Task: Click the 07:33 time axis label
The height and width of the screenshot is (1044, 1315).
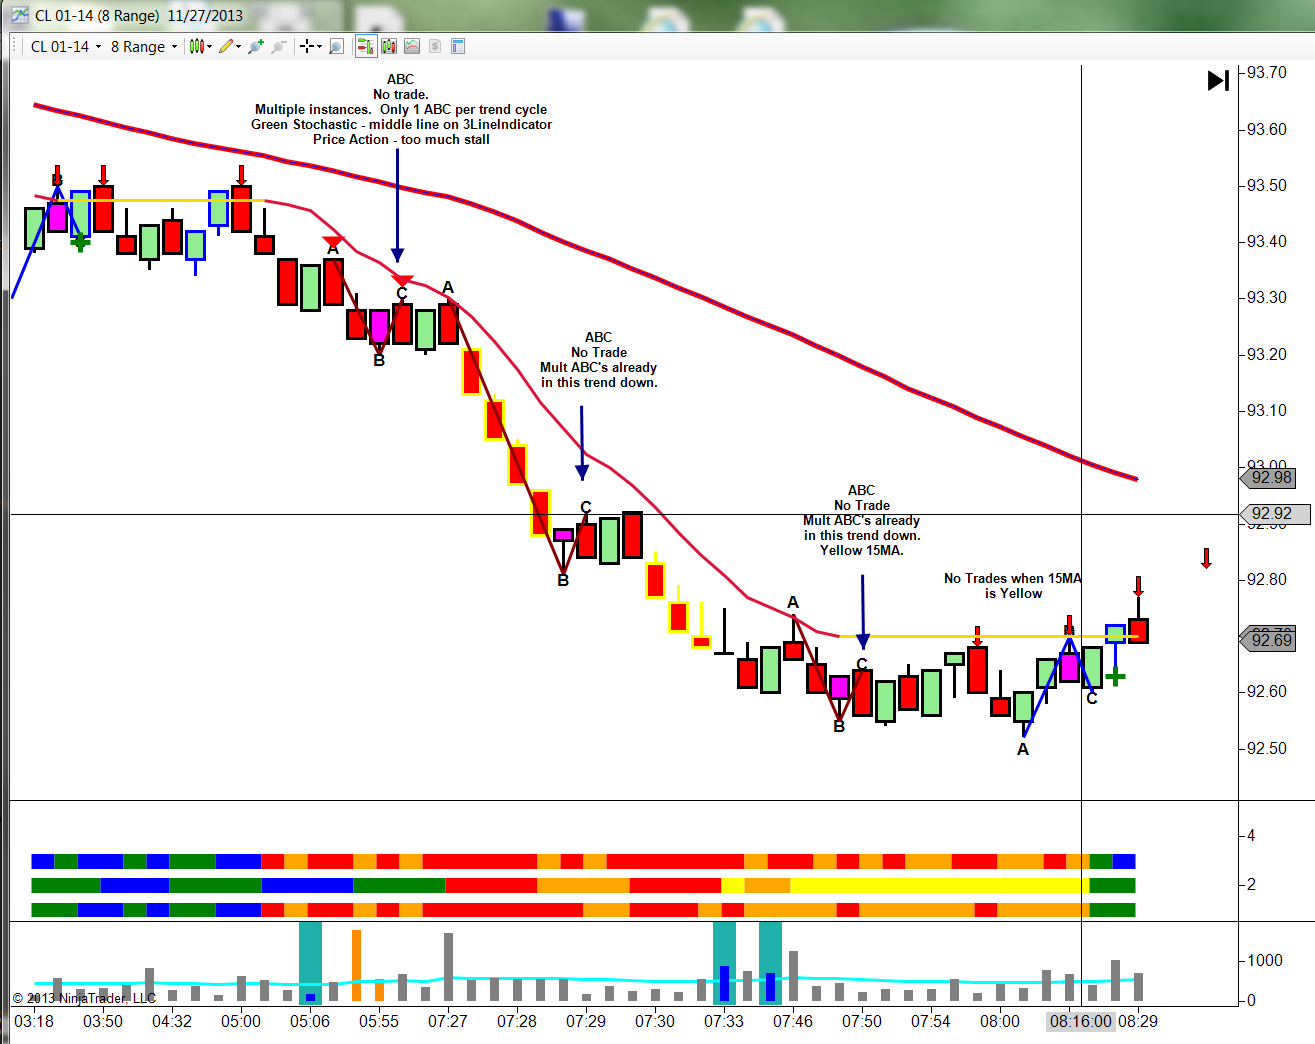Action: [x=724, y=1021]
